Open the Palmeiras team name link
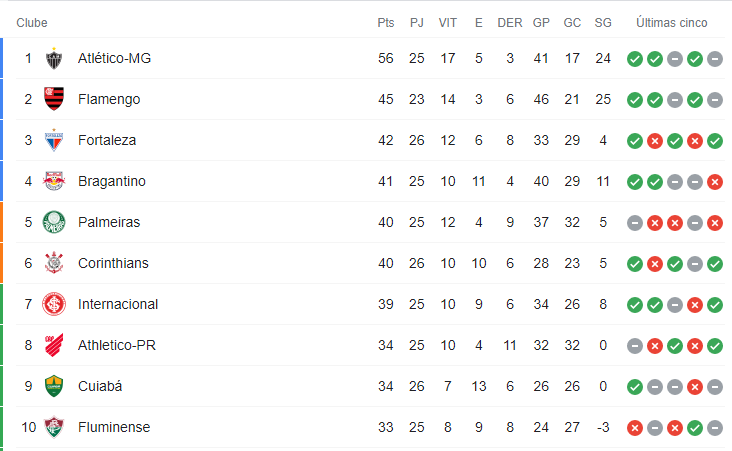732x451 pixels. click(109, 222)
